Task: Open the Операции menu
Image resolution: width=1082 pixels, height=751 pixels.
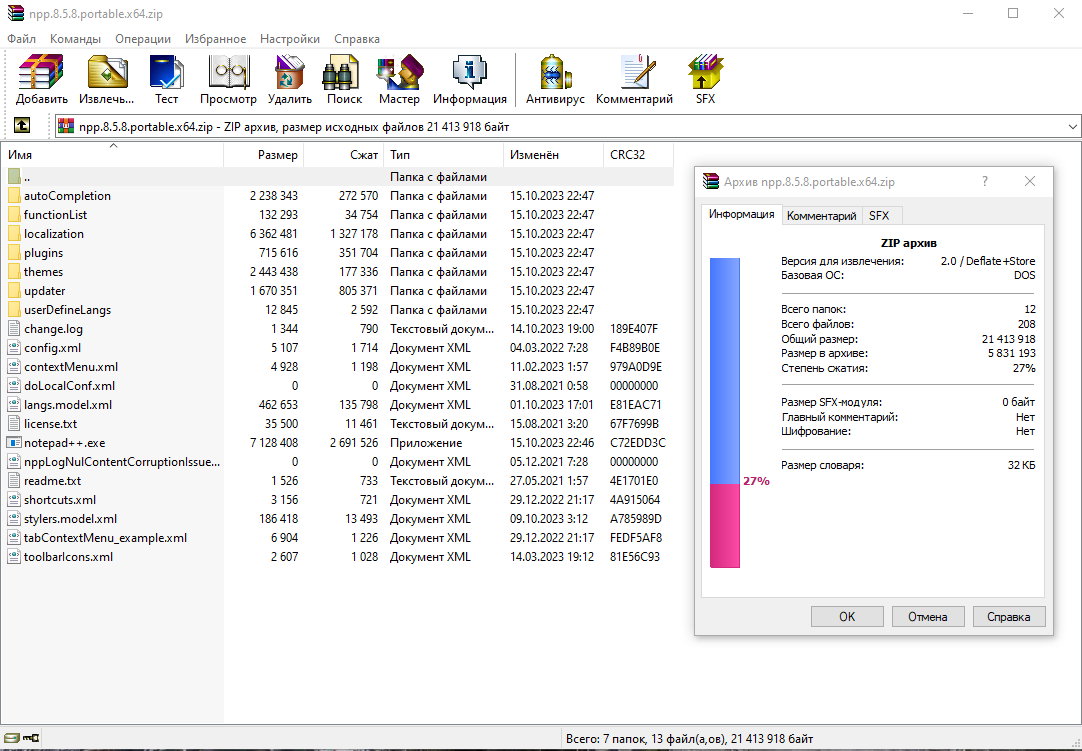Action: point(143,39)
